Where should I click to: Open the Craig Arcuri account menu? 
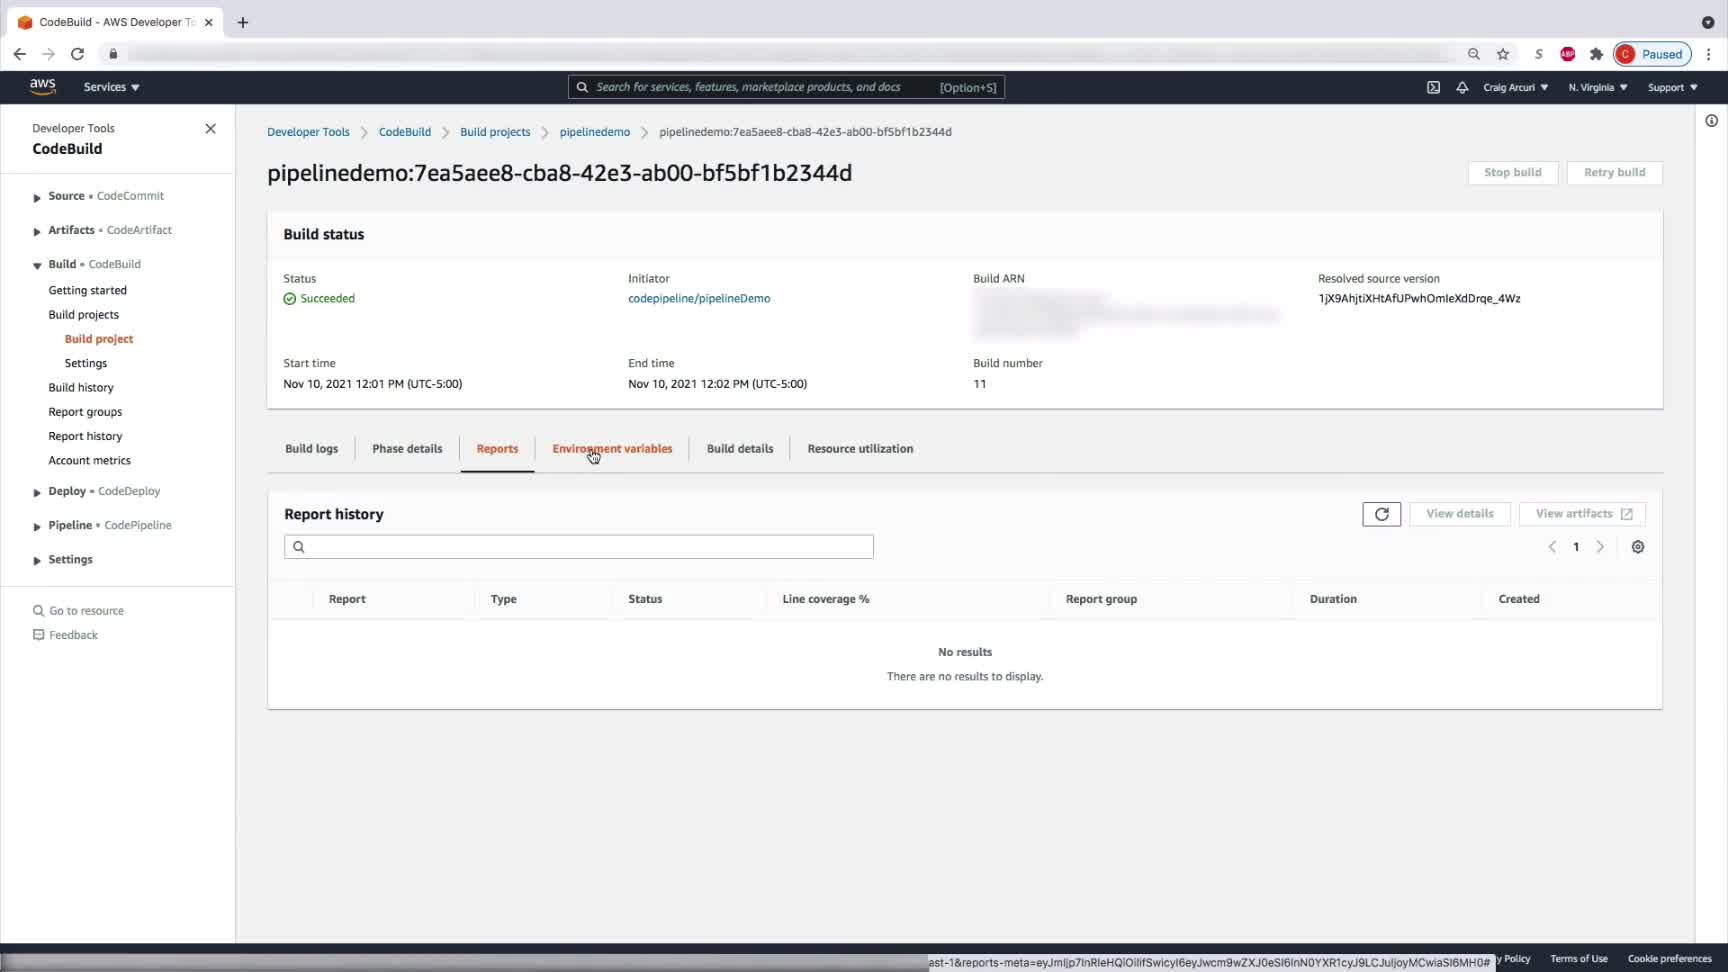click(x=1515, y=87)
